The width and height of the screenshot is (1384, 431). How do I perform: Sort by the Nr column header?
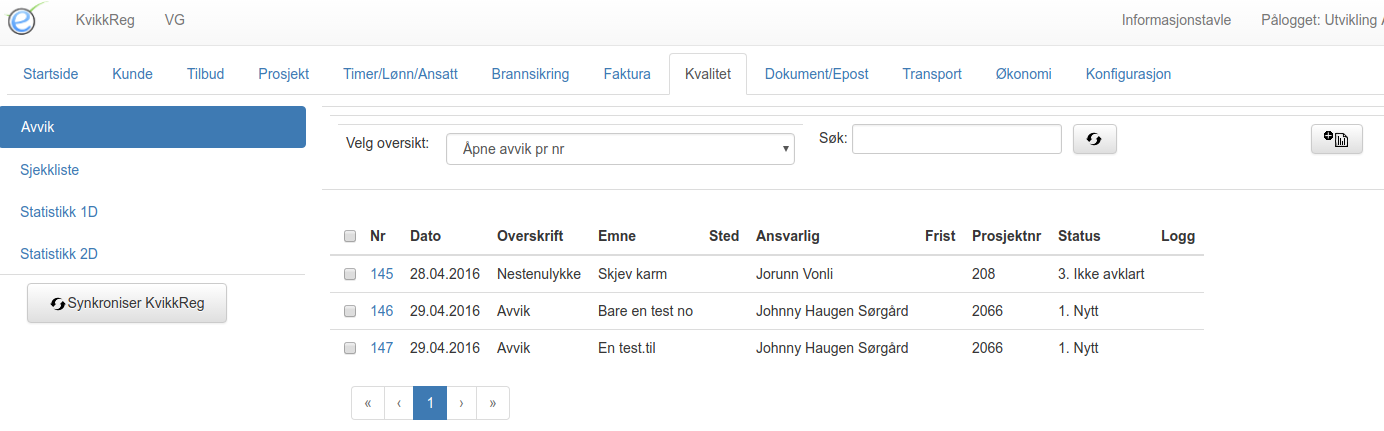[378, 237]
